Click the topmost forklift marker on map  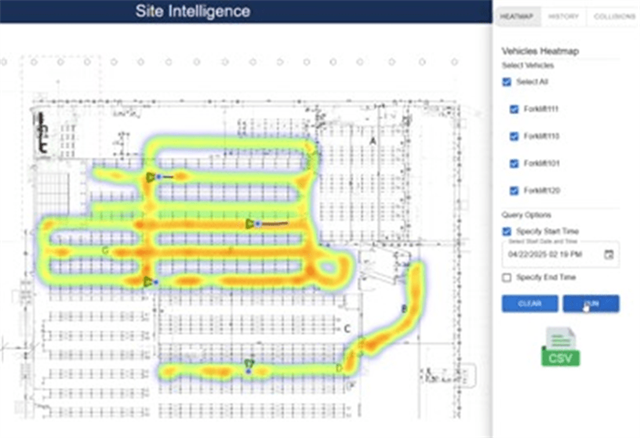click(x=151, y=177)
